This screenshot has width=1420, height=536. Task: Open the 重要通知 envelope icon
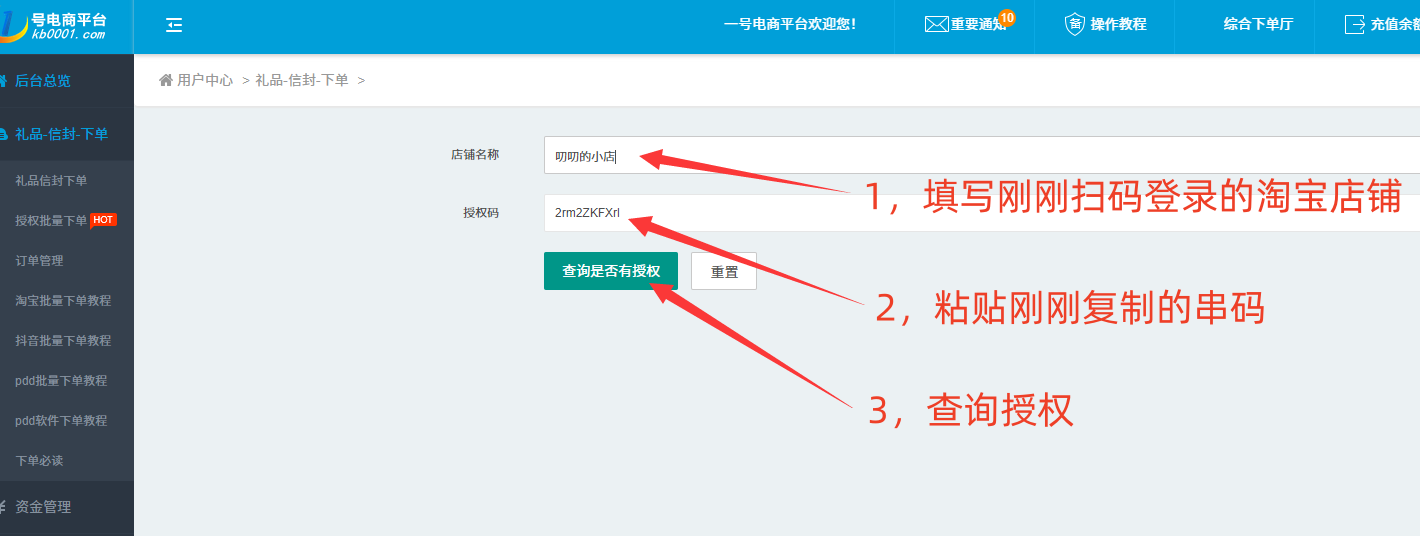936,25
